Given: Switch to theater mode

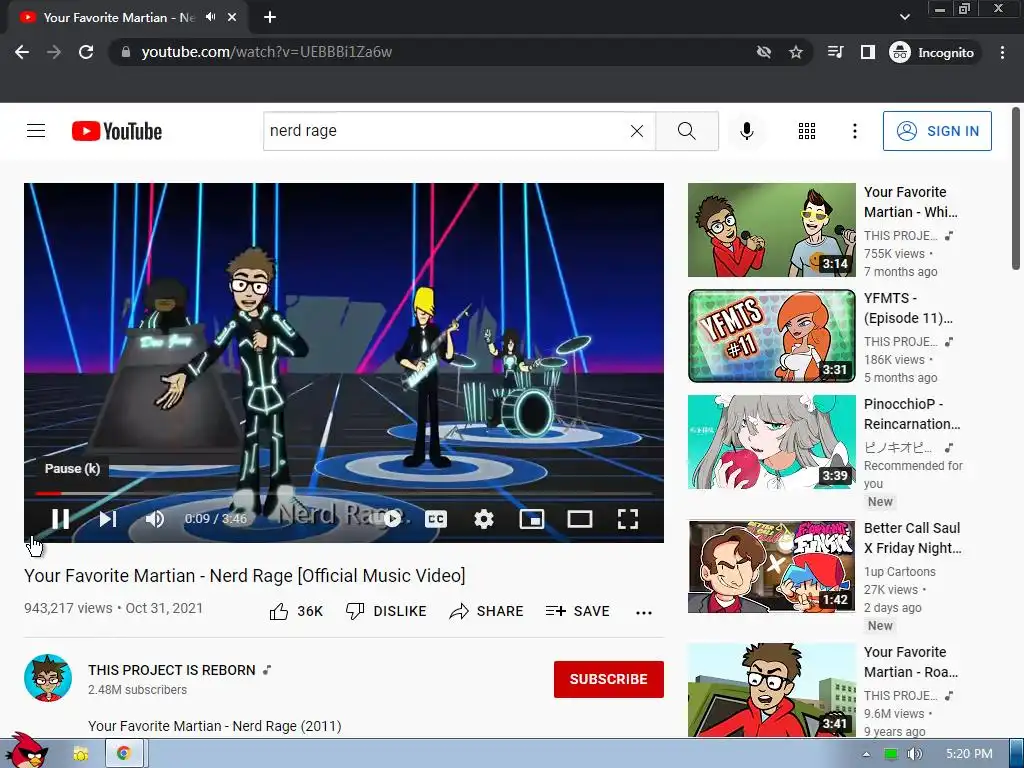Looking at the screenshot, I should (579, 519).
